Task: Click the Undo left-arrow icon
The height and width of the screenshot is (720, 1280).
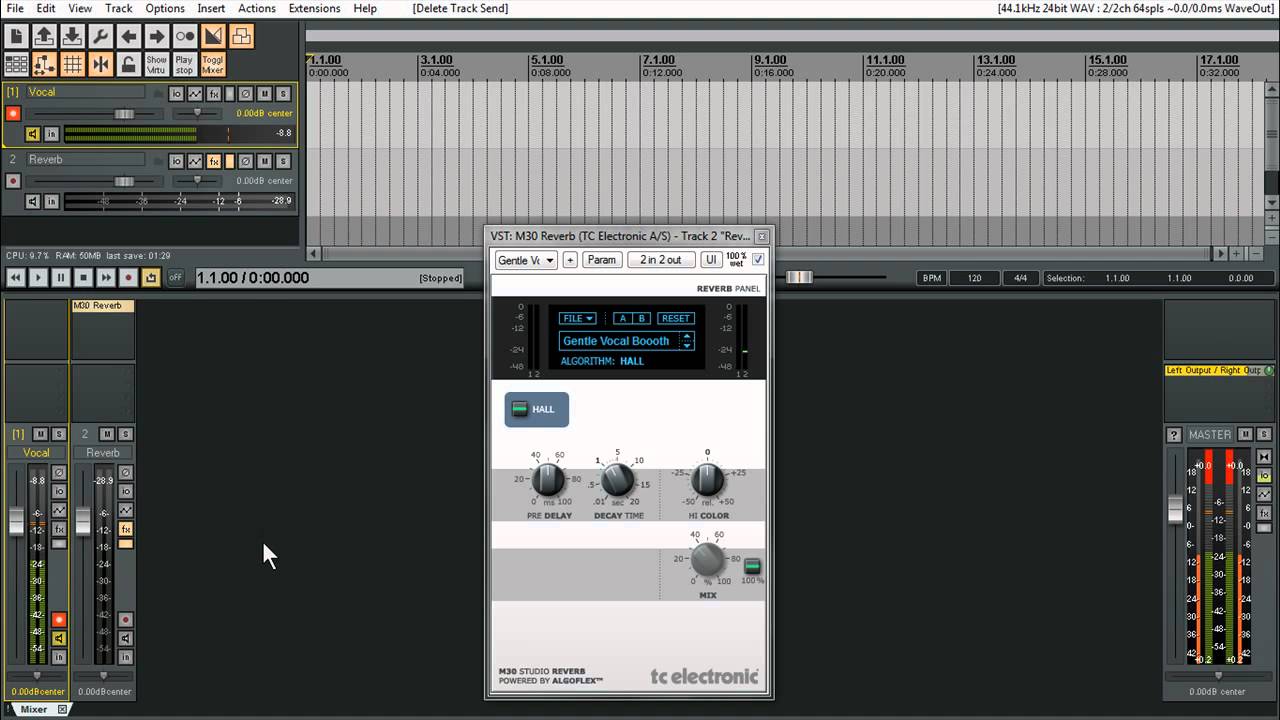Action: click(128, 37)
